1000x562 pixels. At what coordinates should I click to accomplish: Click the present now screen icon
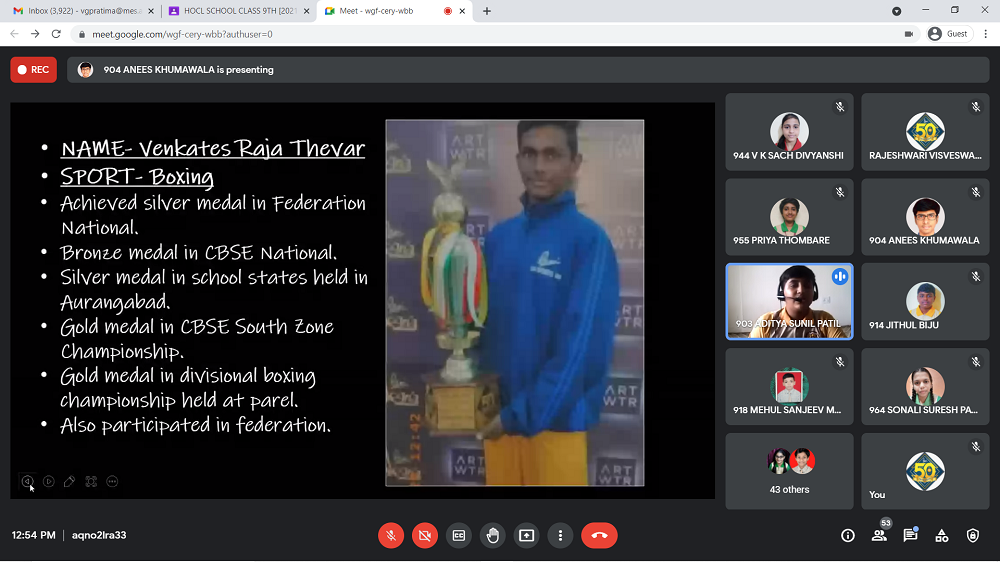point(527,536)
